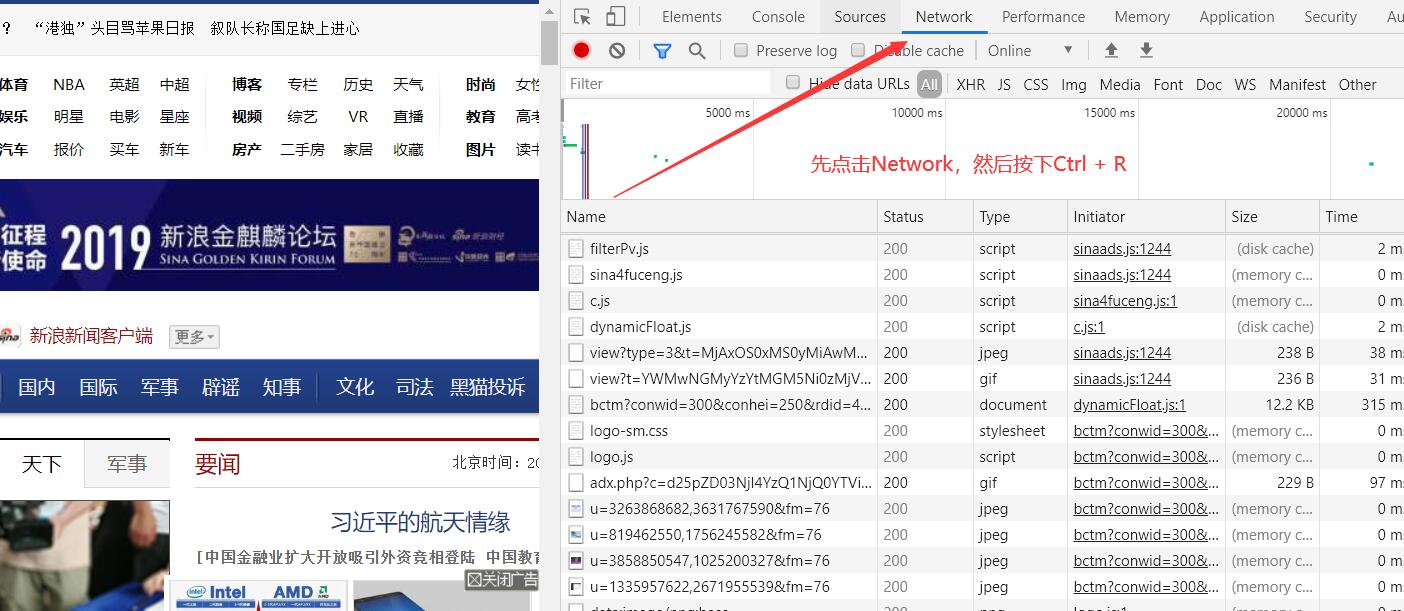This screenshot has height=611, width=1404.
Task: Switch to the Elements tab
Action: point(691,17)
